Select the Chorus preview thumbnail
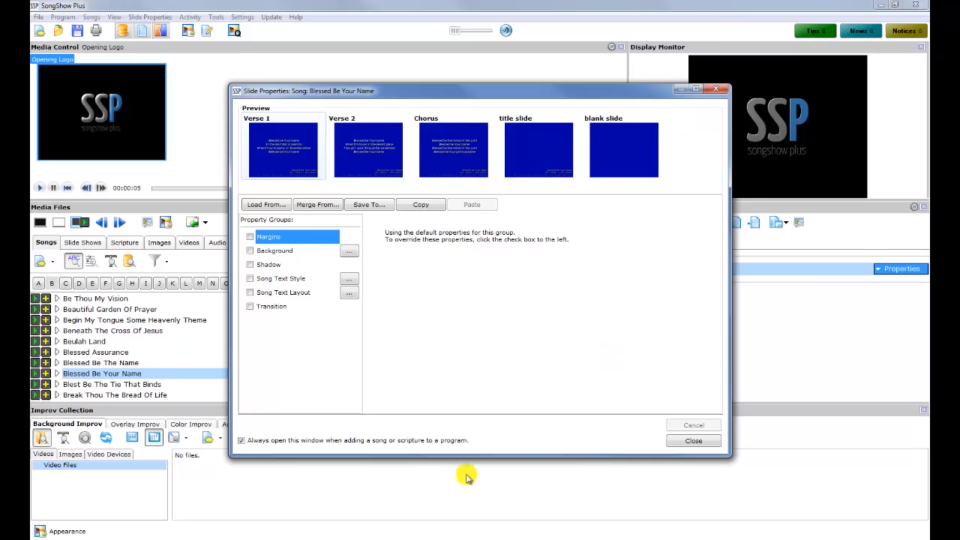The image size is (960, 540). point(454,150)
